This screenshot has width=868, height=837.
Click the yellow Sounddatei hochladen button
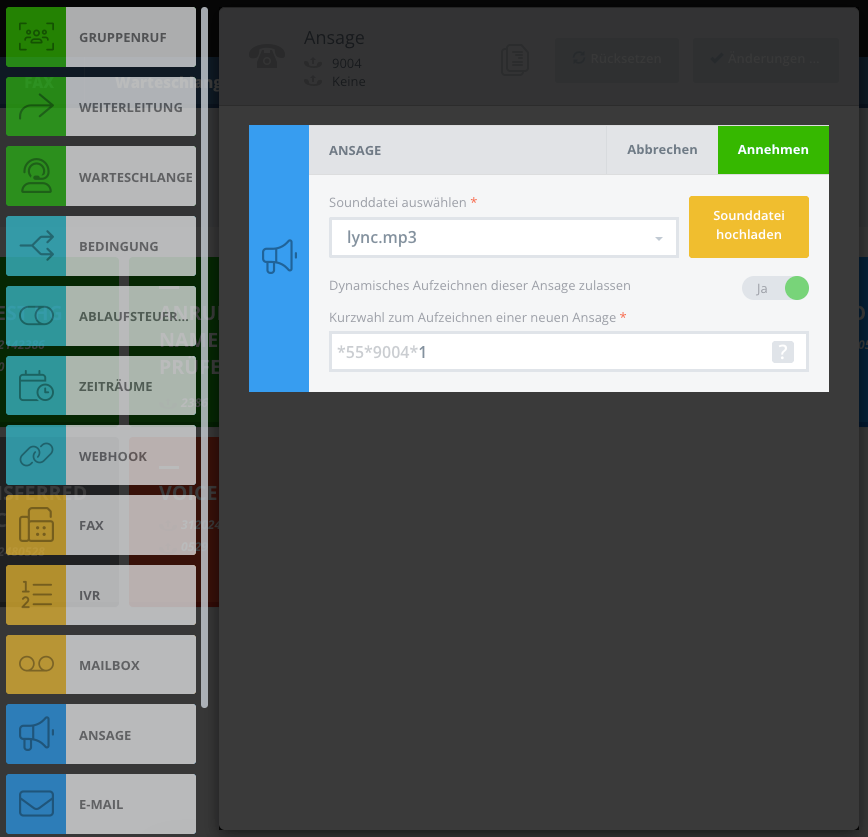click(748, 226)
